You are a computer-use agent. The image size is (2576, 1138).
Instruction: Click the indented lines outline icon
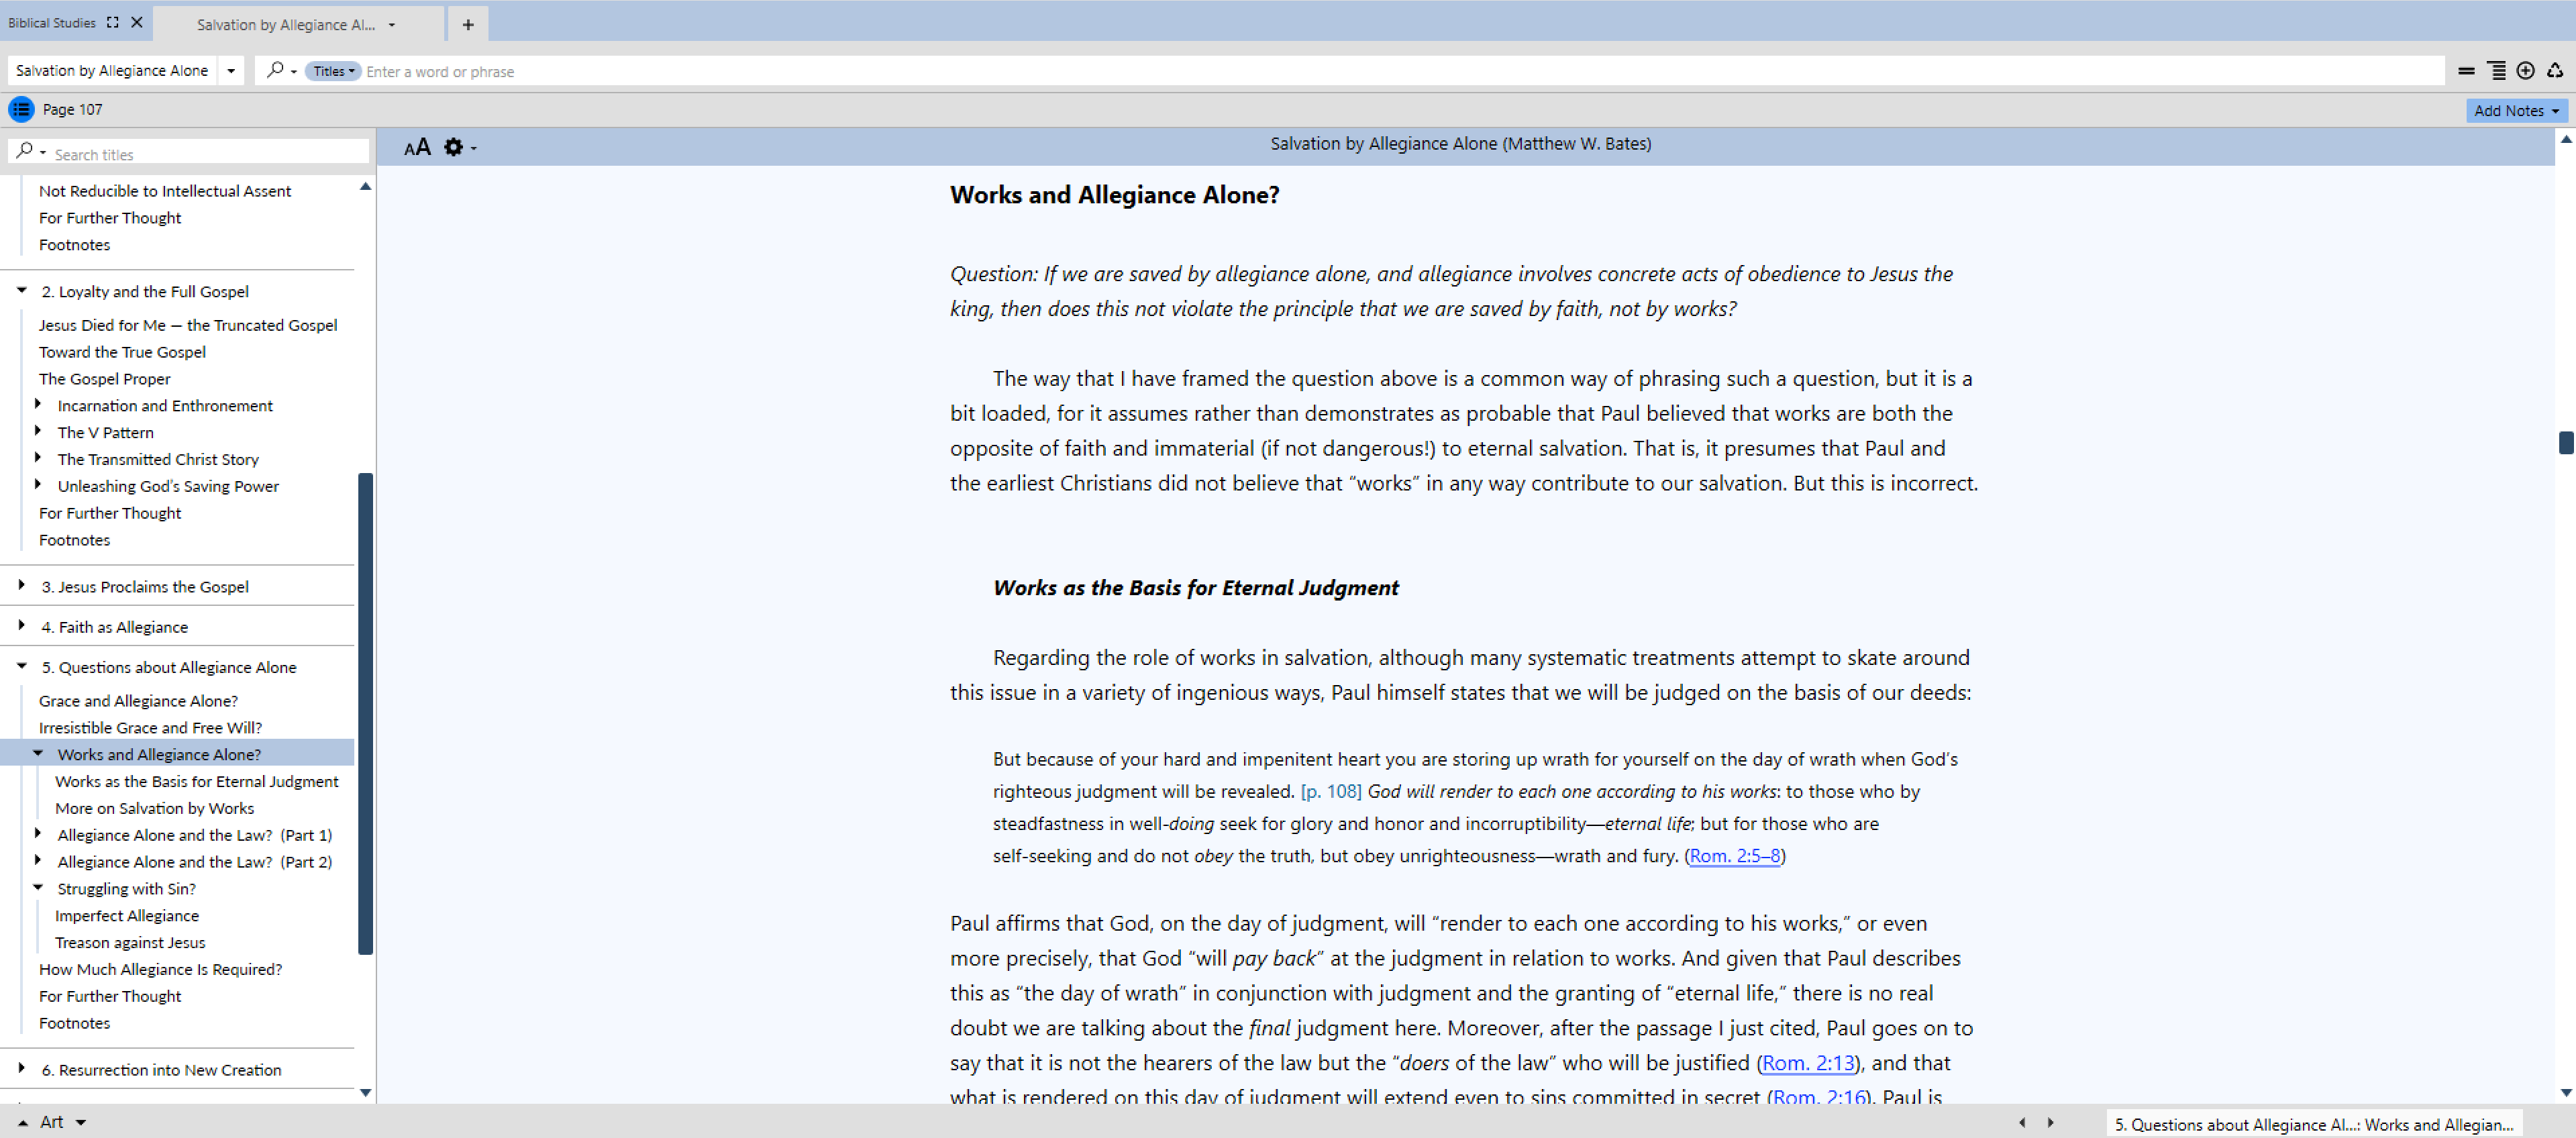[2496, 71]
